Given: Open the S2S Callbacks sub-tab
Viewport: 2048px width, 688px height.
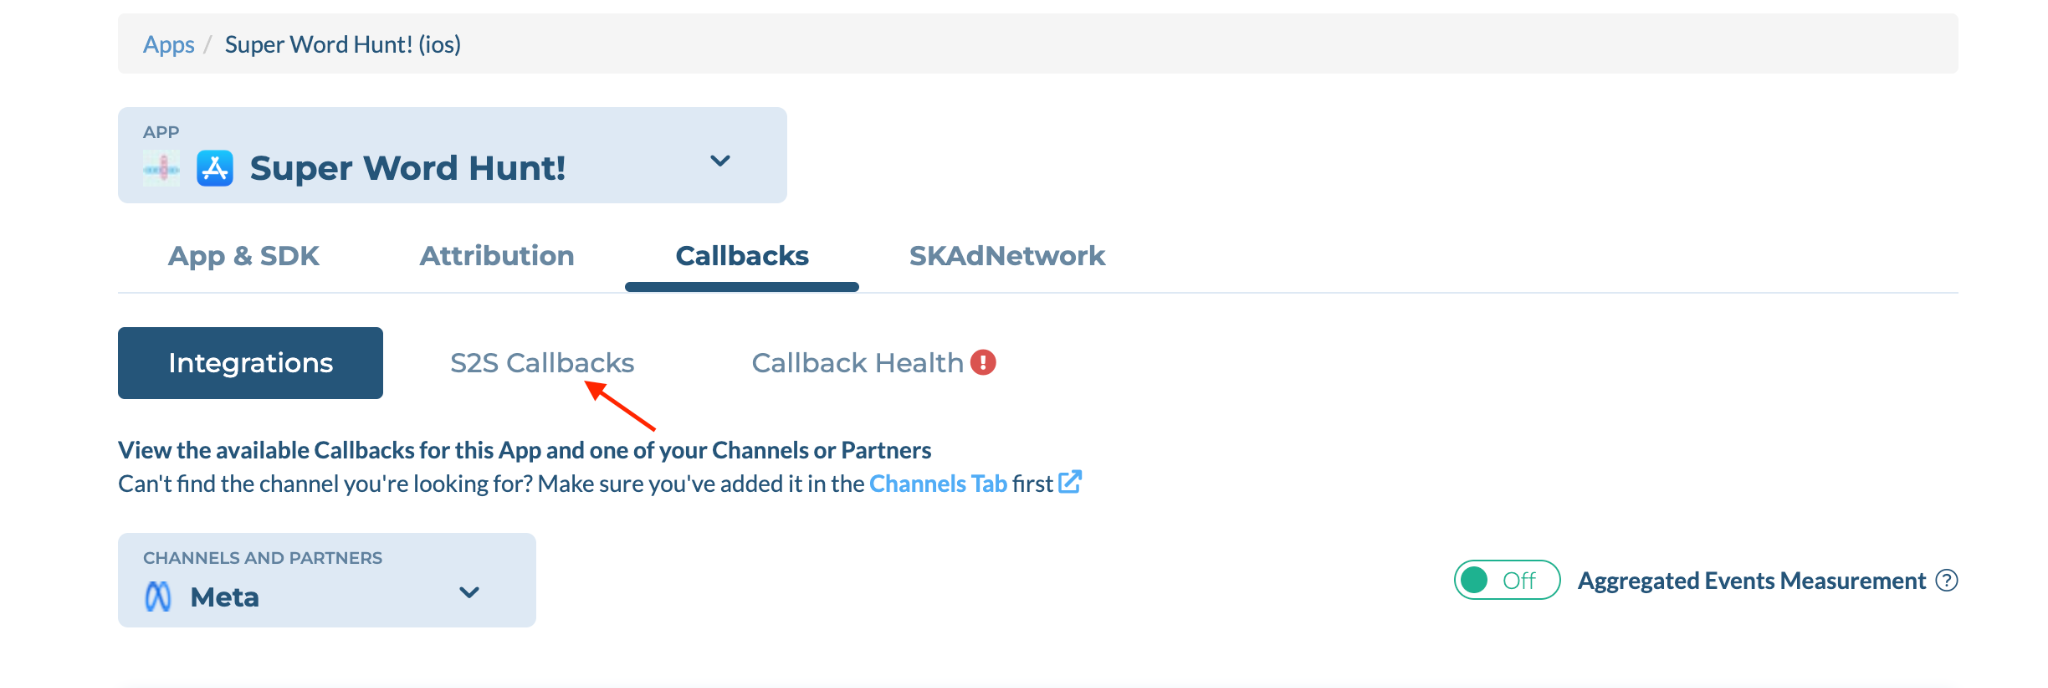Looking at the screenshot, I should (x=542, y=363).
